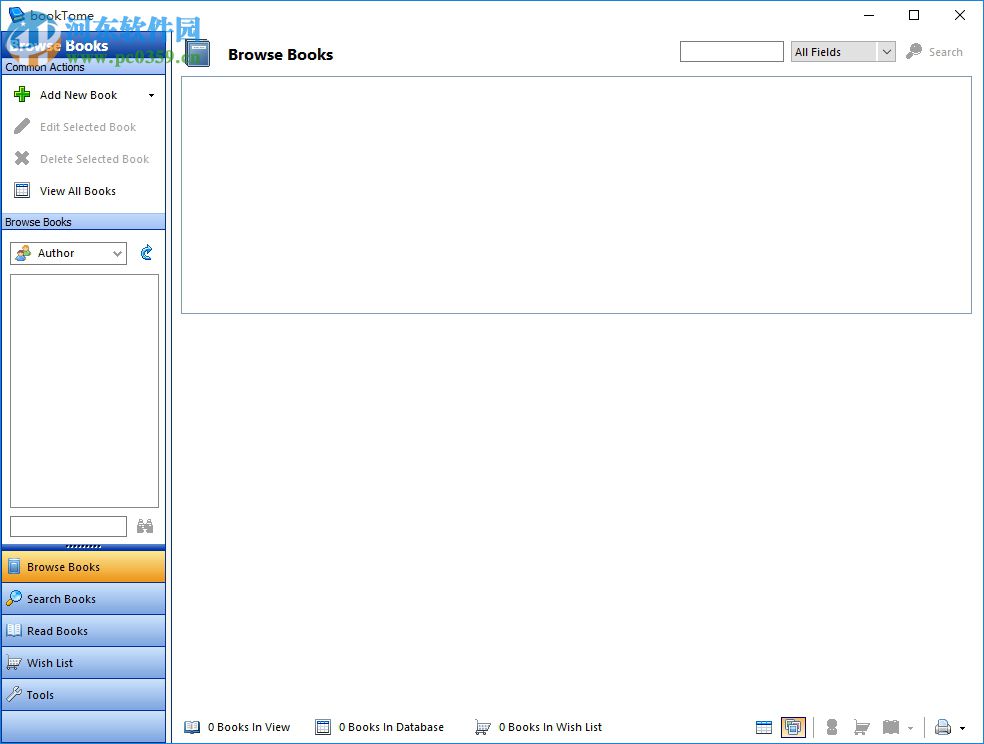Click the grey shopping cart toolbar icon

pos(862,728)
